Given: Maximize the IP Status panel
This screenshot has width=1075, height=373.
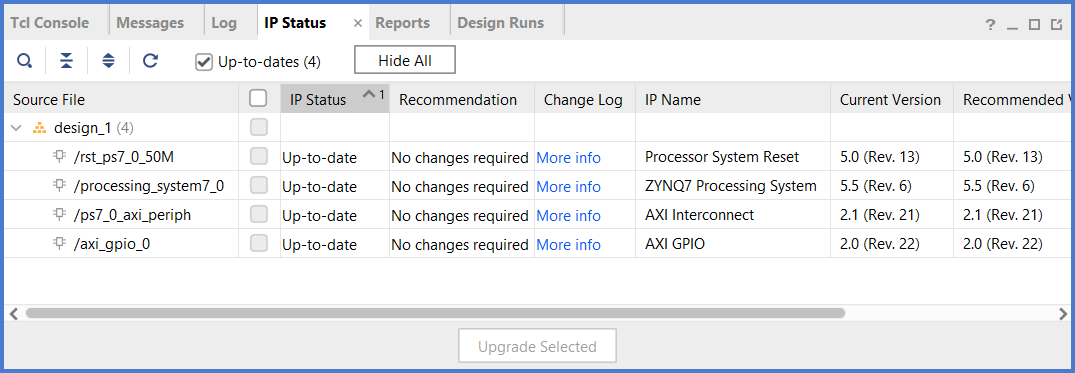Looking at the screenshot, I should (1035, 25).
